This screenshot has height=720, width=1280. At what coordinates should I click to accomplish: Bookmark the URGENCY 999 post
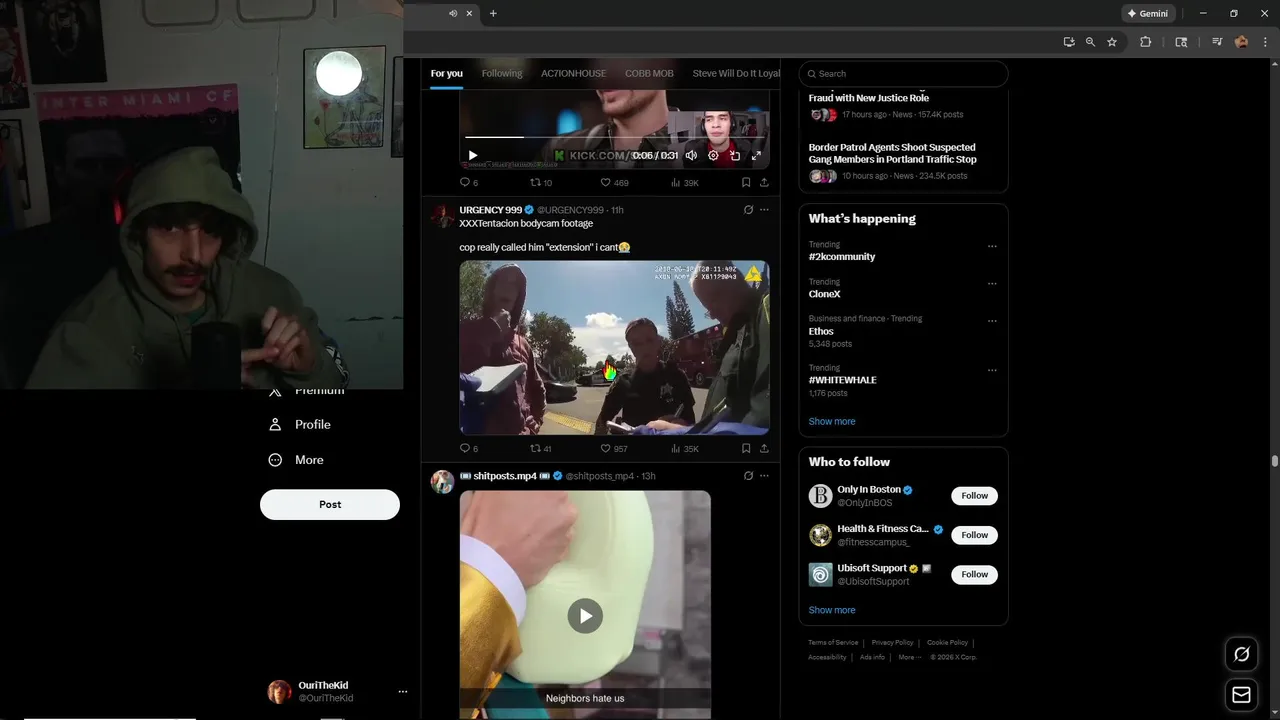coord(746,449)
